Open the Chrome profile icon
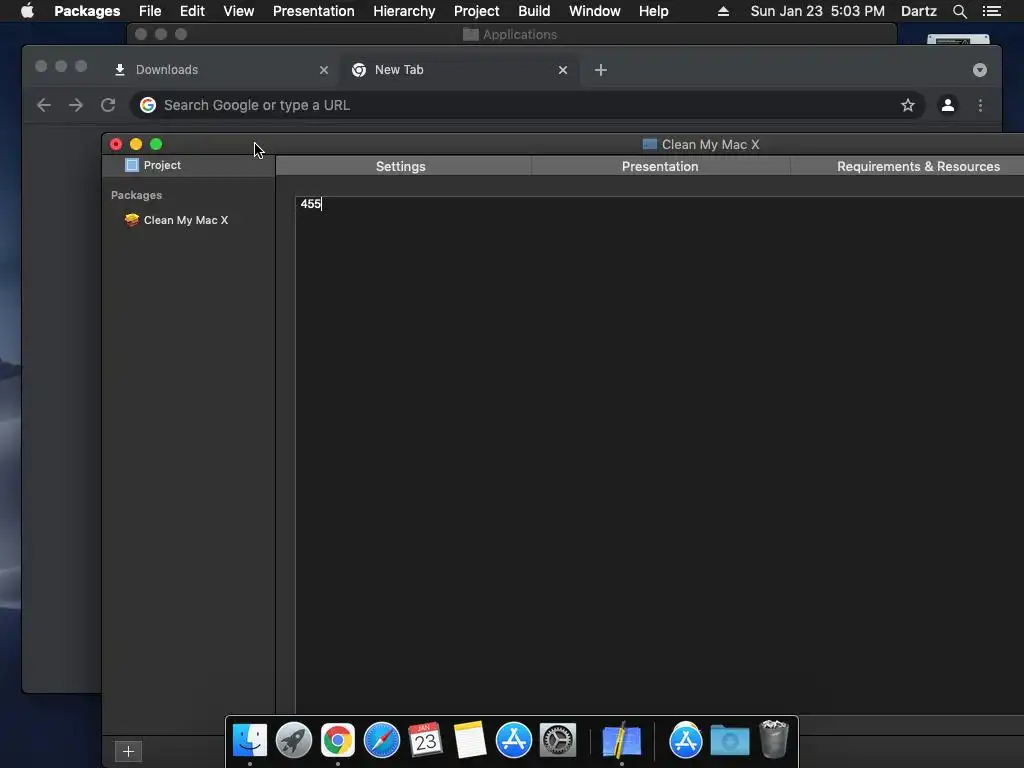Viewport: 1024px width, 768px height. click(x=948, y=105)
